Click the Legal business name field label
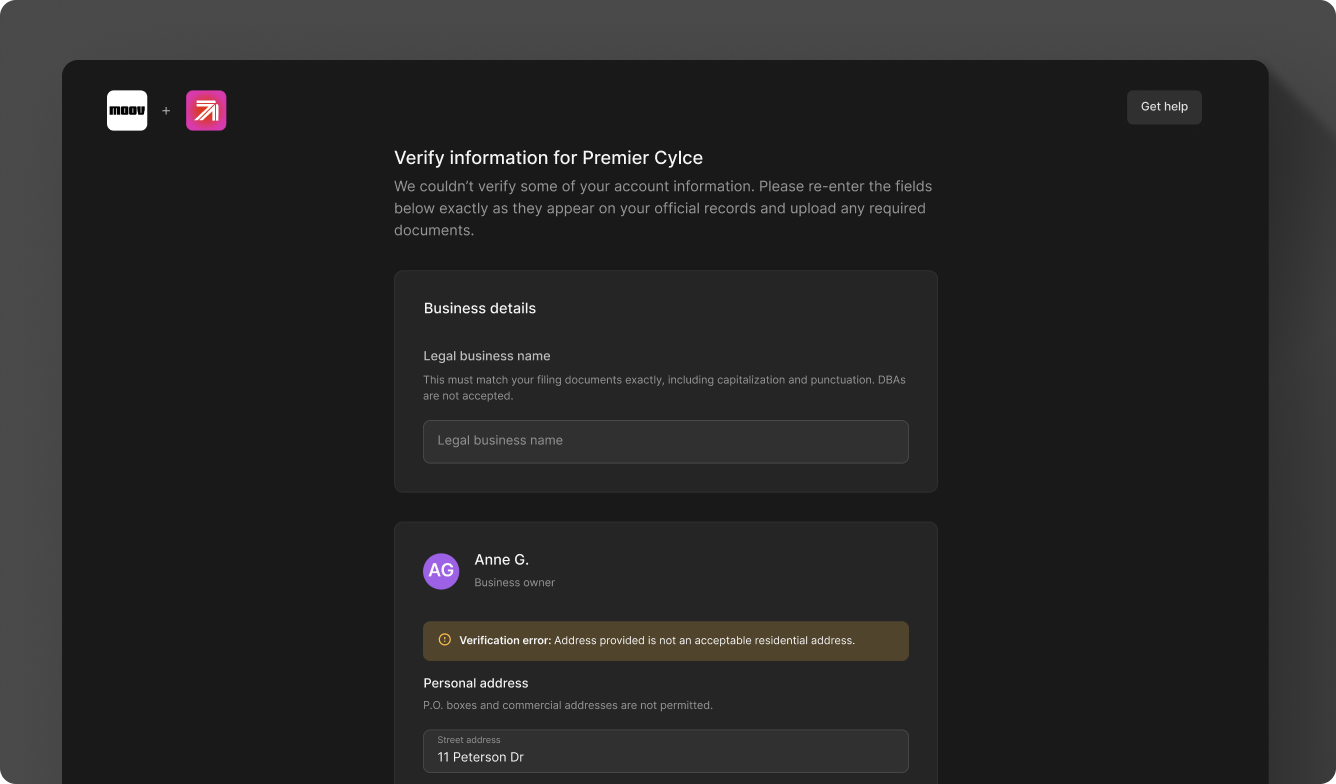 pyautogui.click(x=487, y=356)
